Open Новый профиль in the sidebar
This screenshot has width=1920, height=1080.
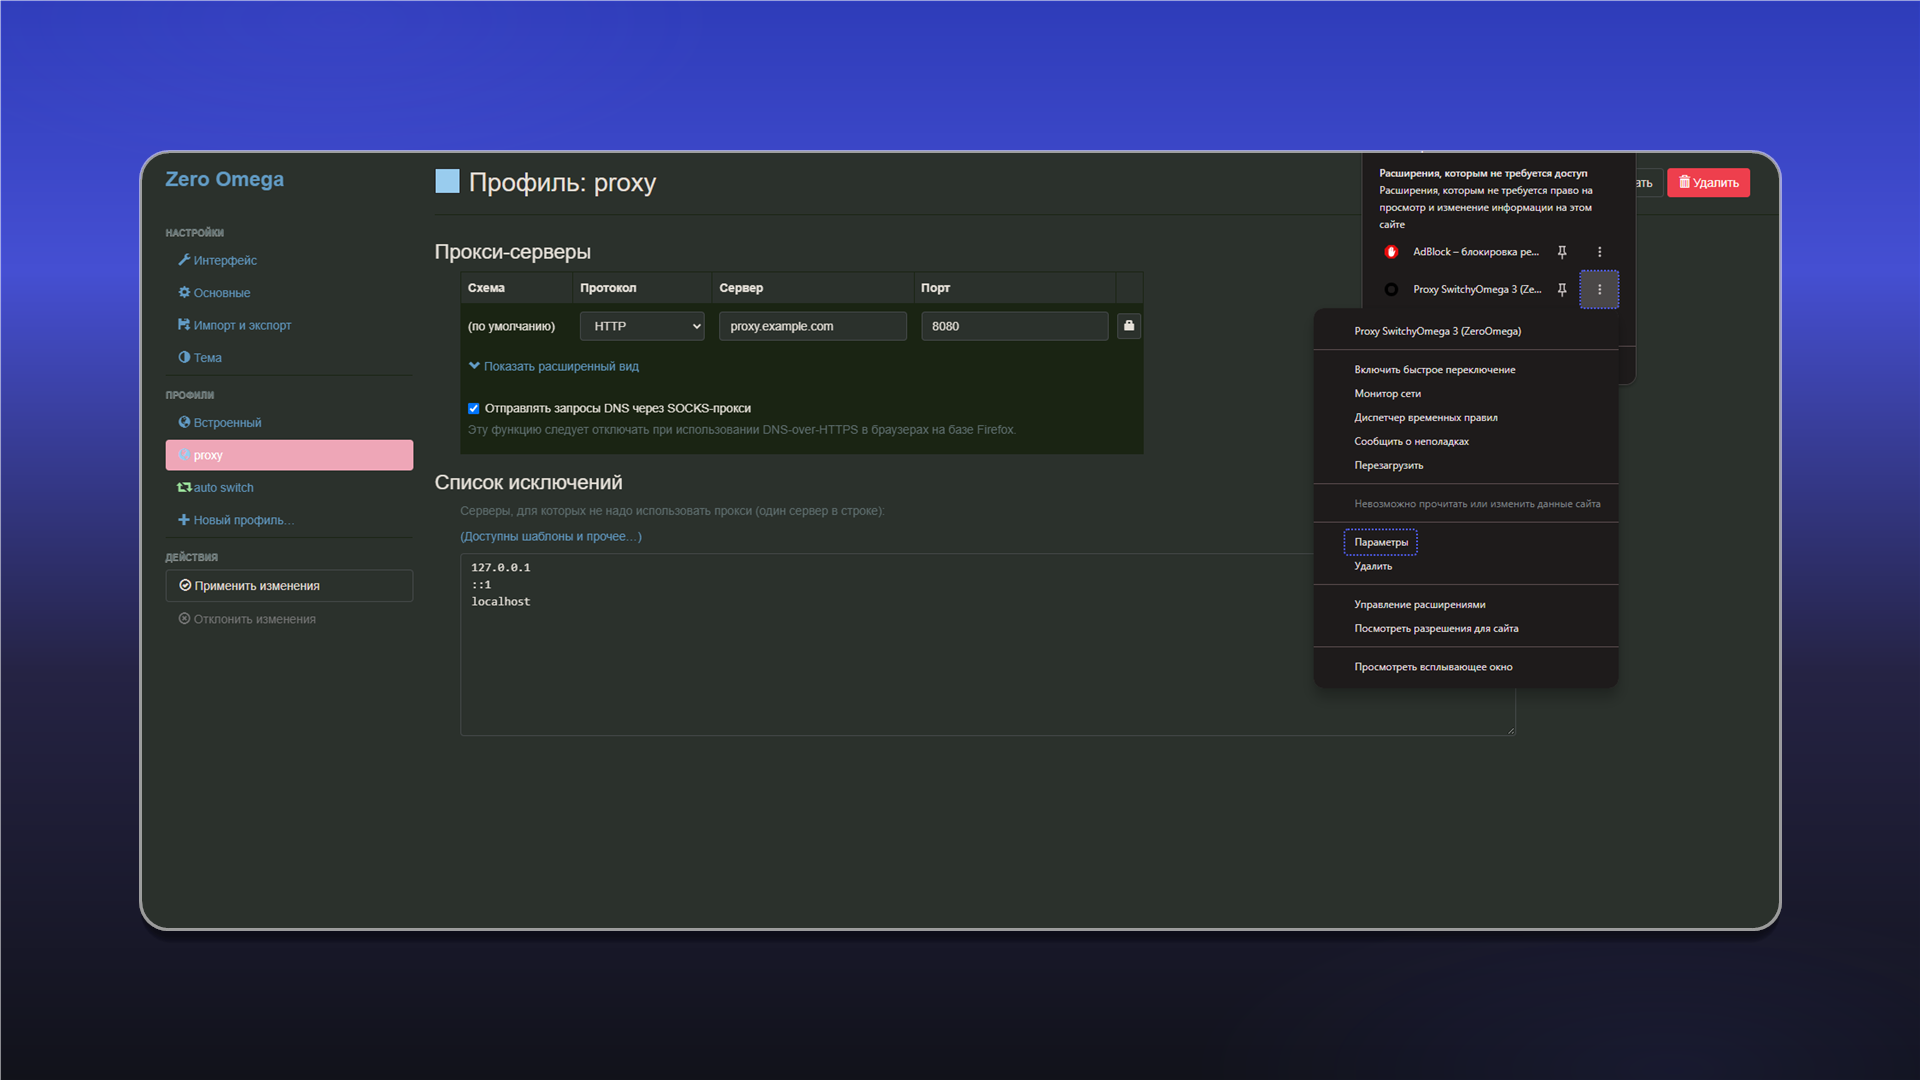point(236,520)
